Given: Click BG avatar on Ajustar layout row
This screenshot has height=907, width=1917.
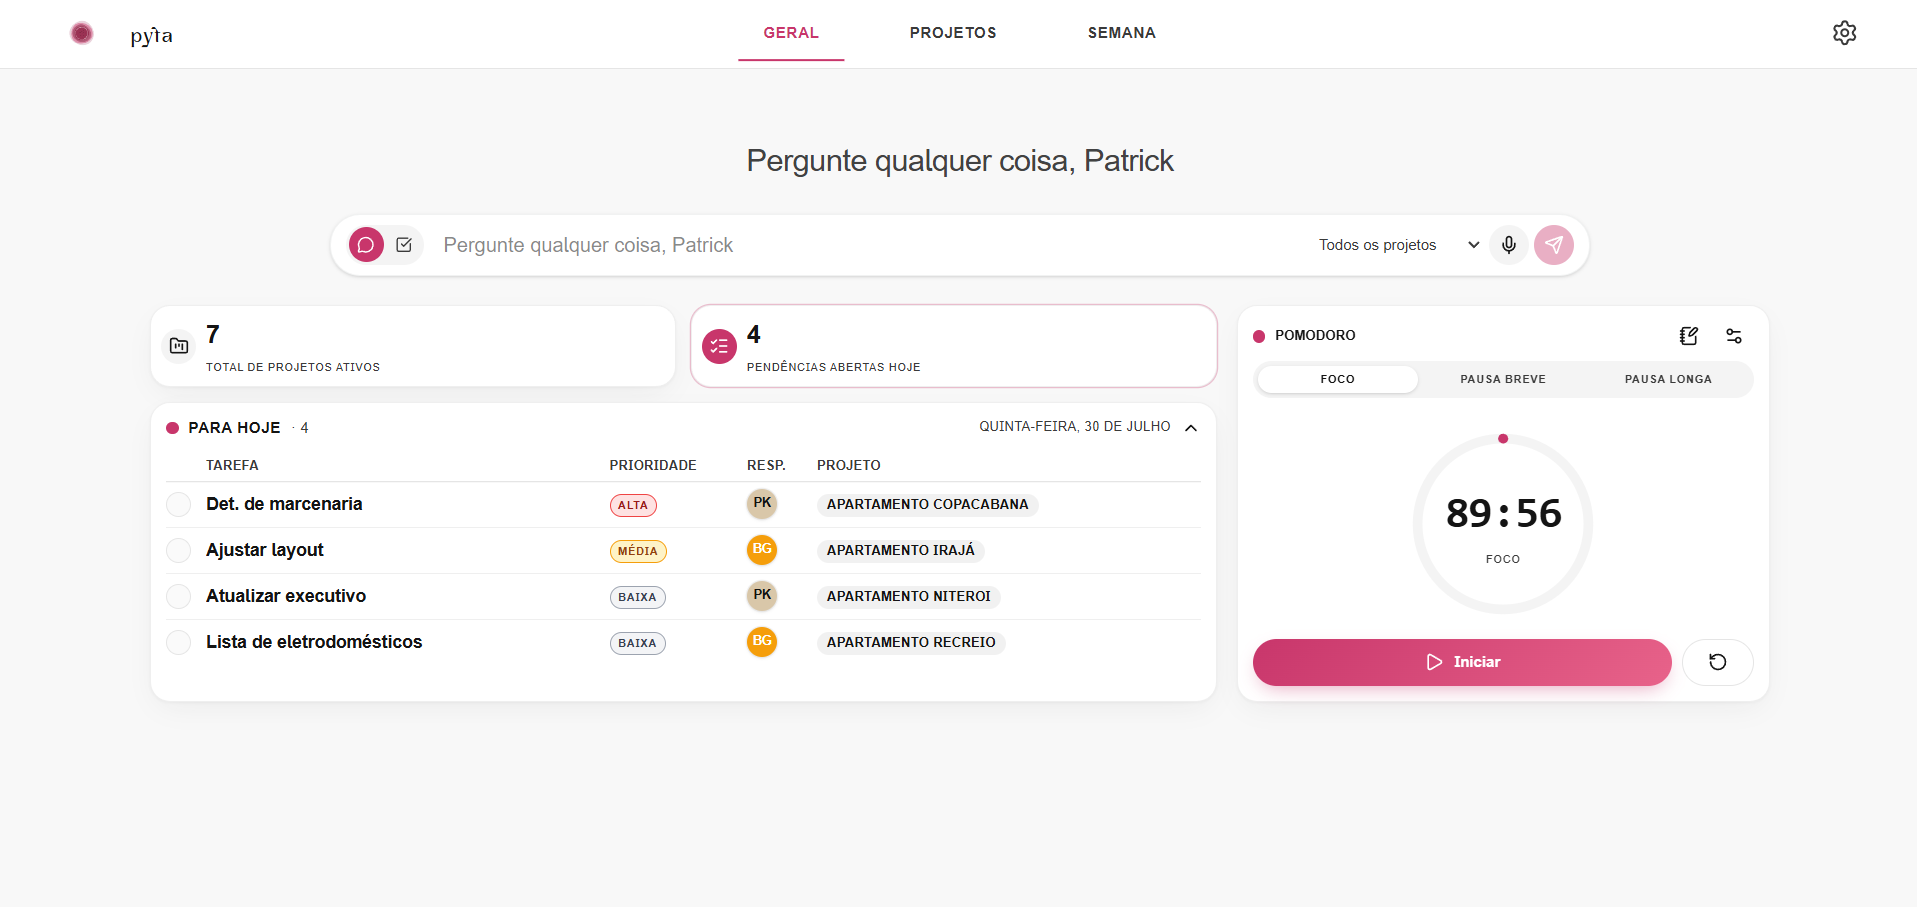Looking at the screenshot, I should tap(762, 550).
